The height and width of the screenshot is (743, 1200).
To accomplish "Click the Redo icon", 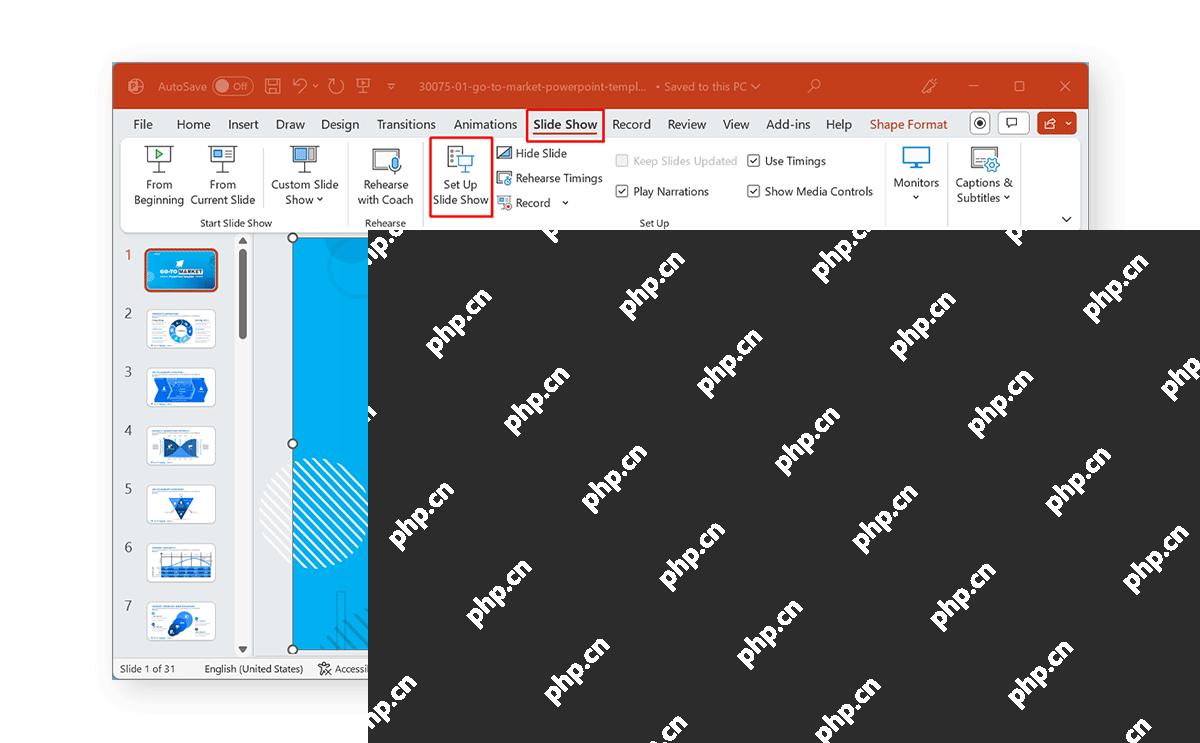I will (x=336, y=87).
